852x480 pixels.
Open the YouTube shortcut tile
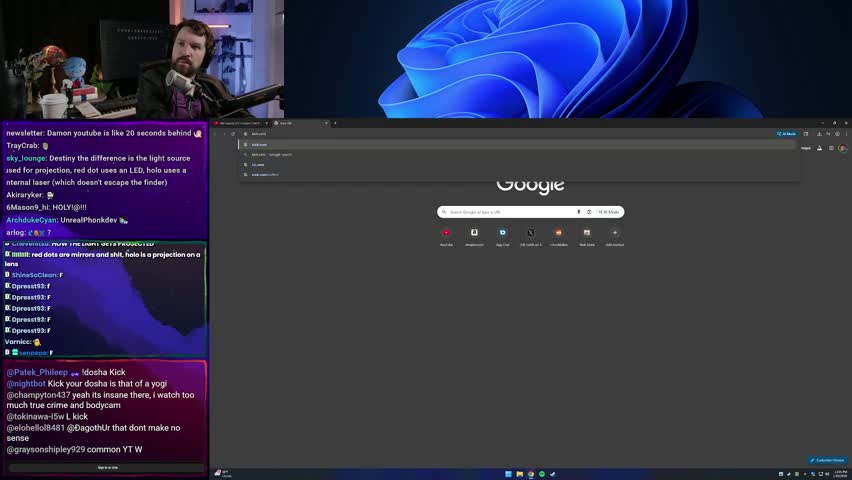pos(446,233)
